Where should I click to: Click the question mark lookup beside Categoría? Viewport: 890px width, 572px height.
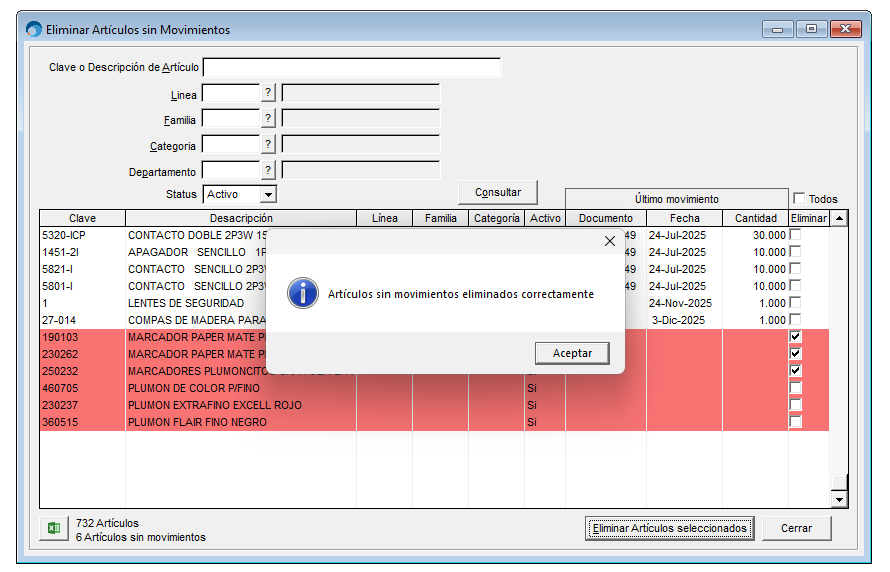(268, 144)
